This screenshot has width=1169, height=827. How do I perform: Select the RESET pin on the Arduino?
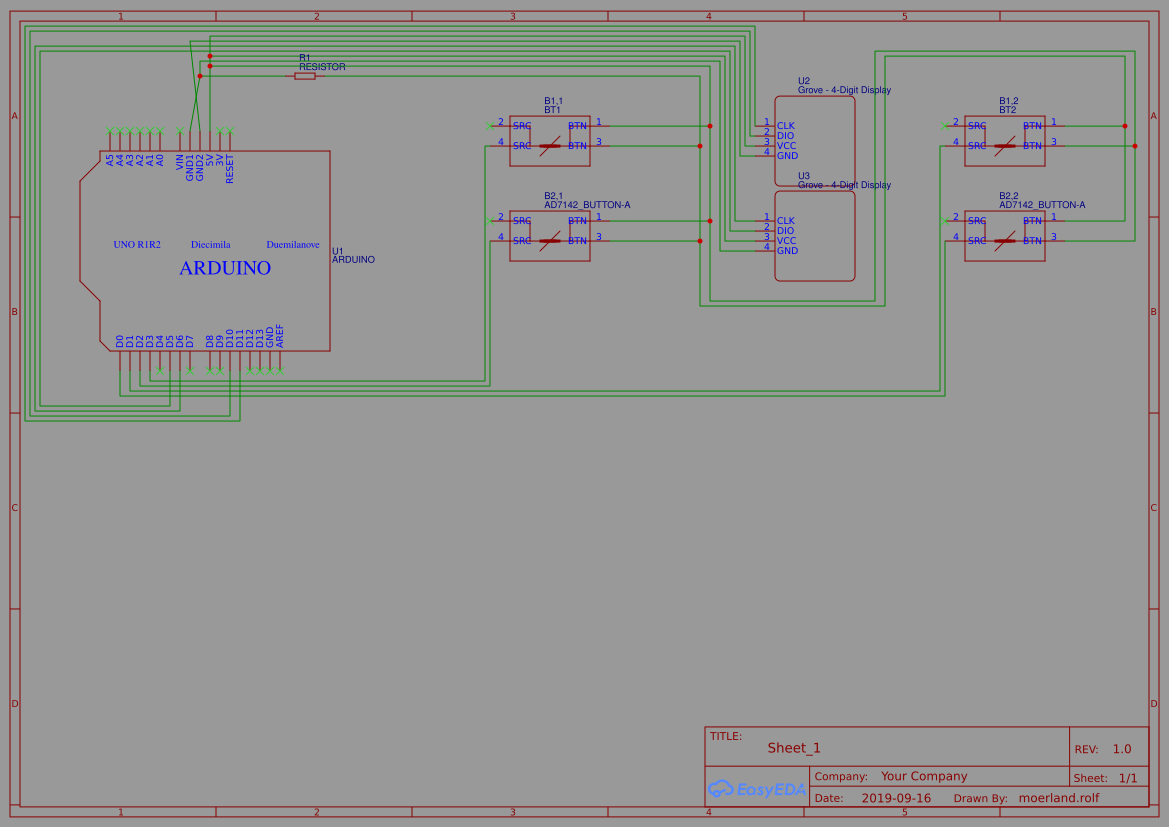pyautogui.click(x=229, y=164)
